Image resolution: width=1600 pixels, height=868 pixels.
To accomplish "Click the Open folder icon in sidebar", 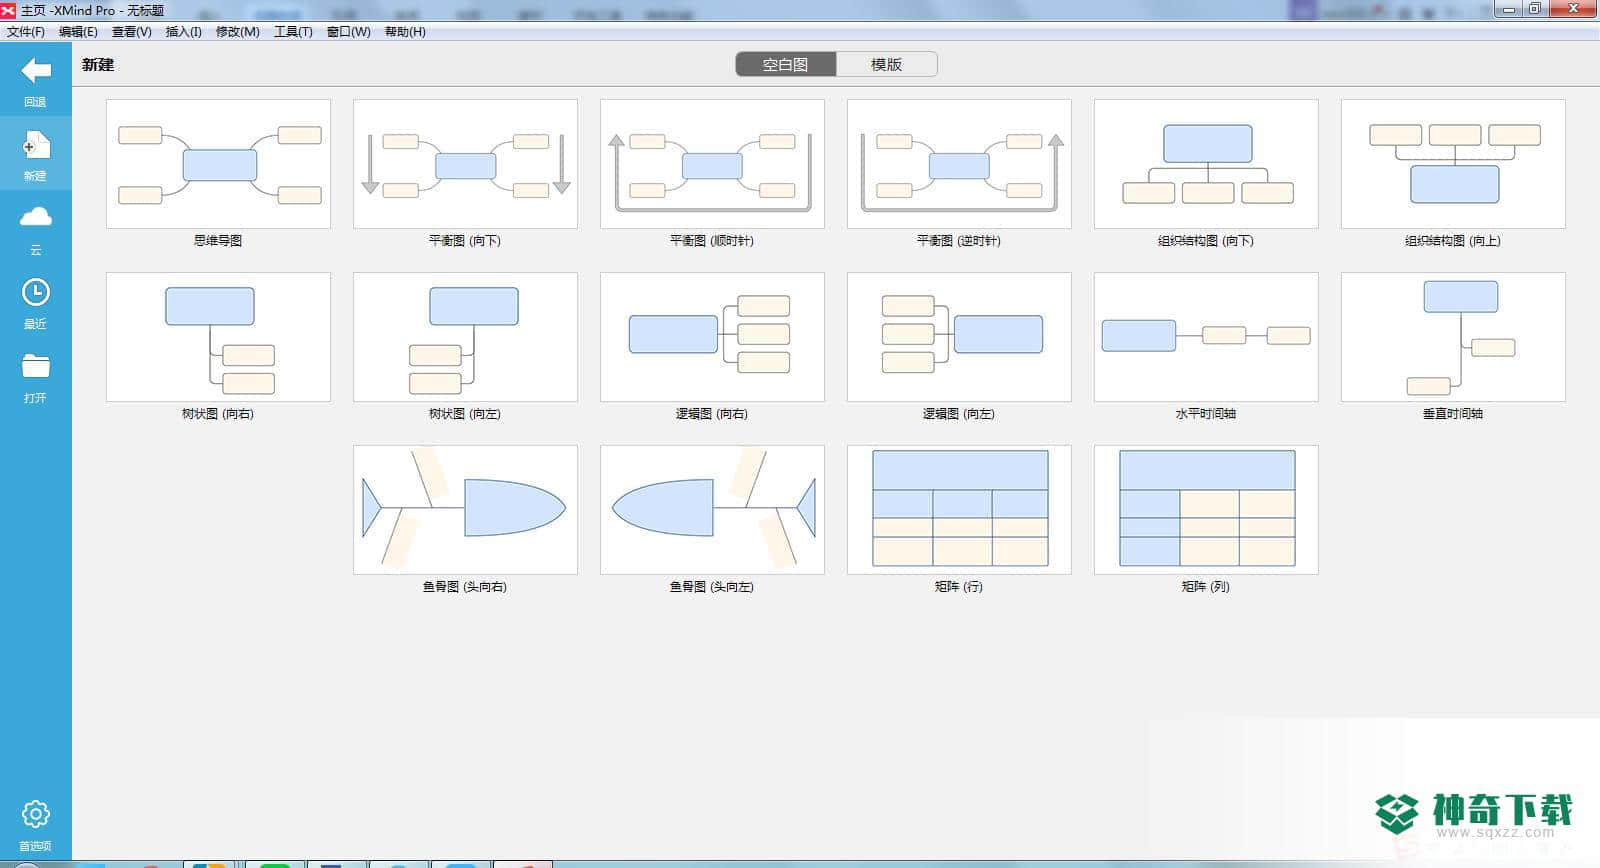I will 36,366.
